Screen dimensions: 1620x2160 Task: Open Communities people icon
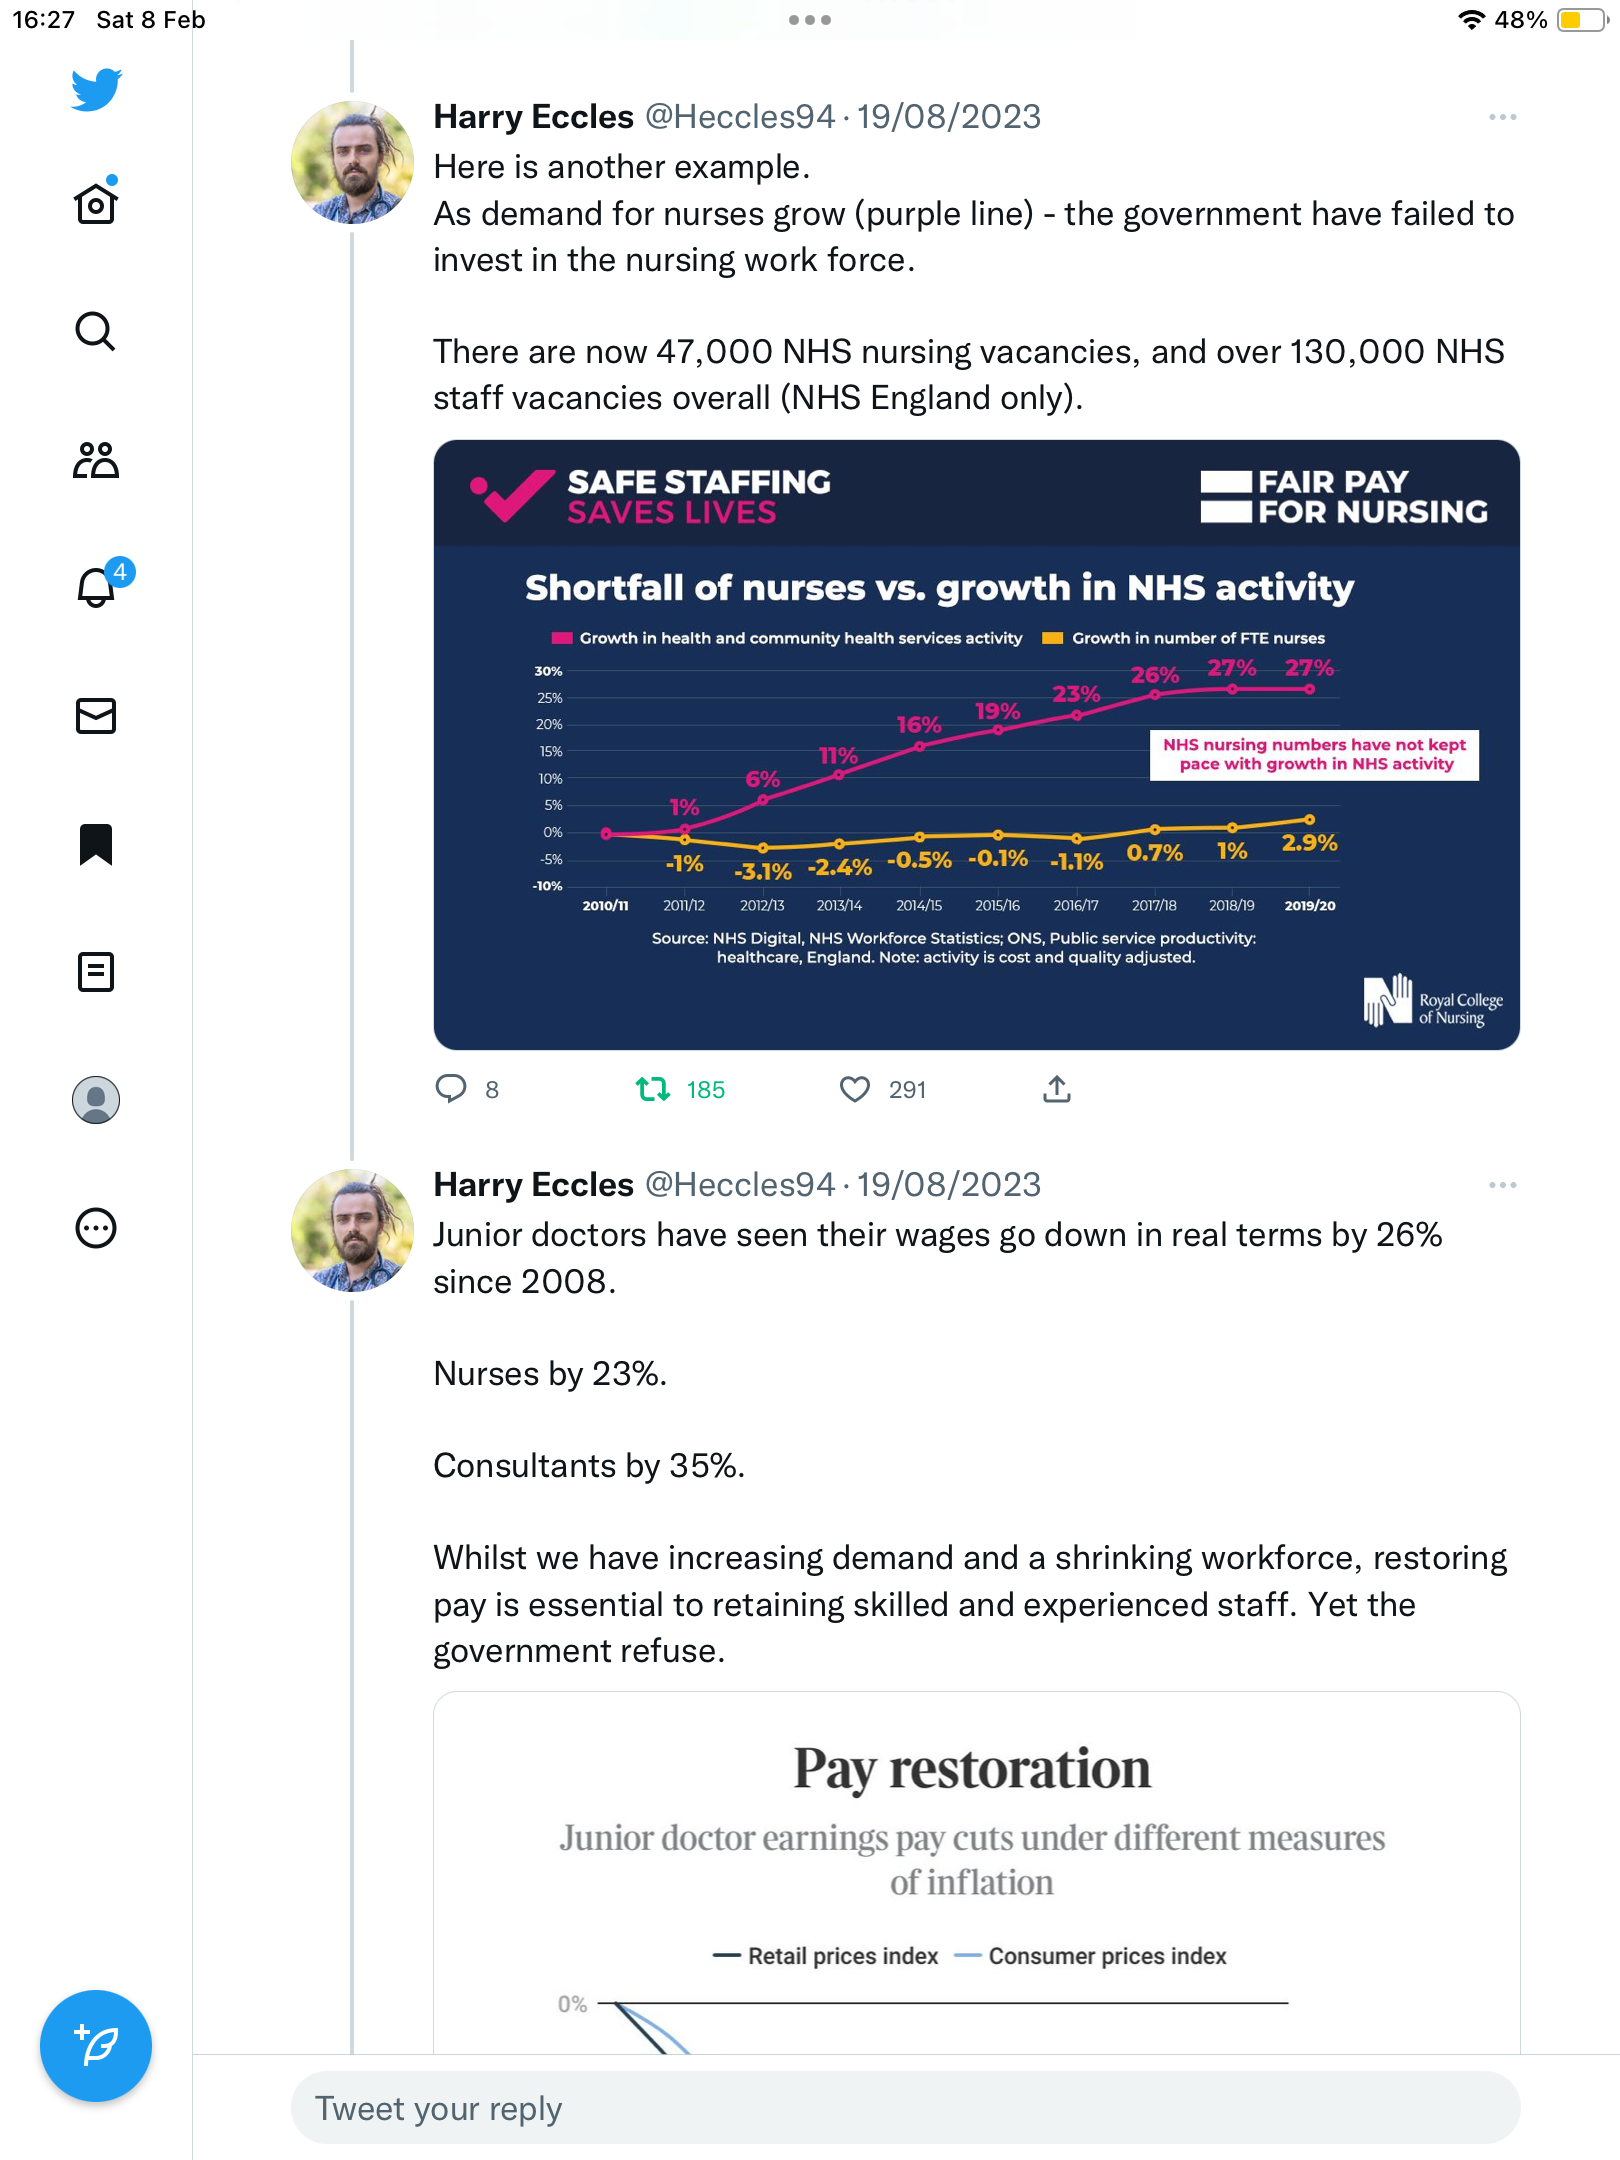click(x=96, y=460)
